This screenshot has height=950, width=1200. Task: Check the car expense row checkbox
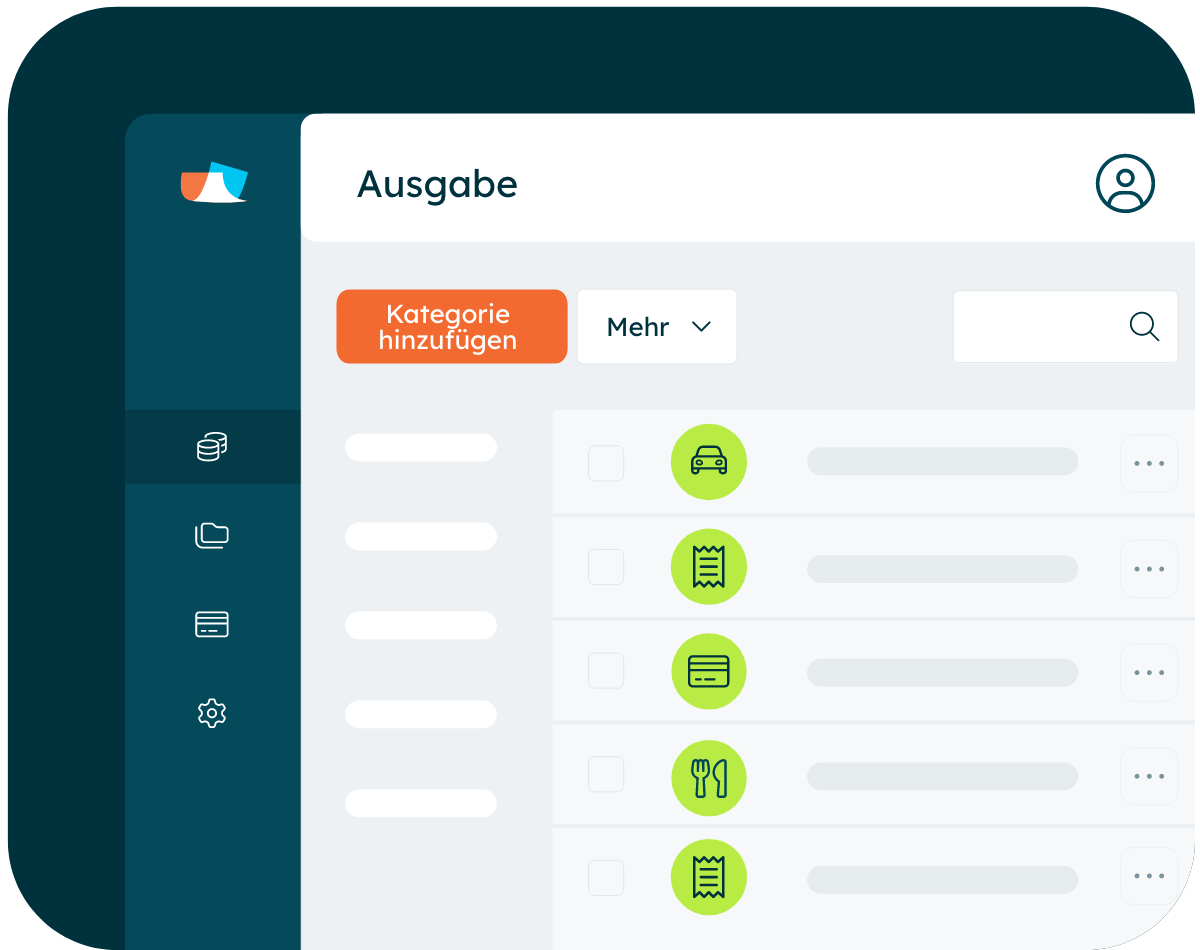(x=606, y=463)
